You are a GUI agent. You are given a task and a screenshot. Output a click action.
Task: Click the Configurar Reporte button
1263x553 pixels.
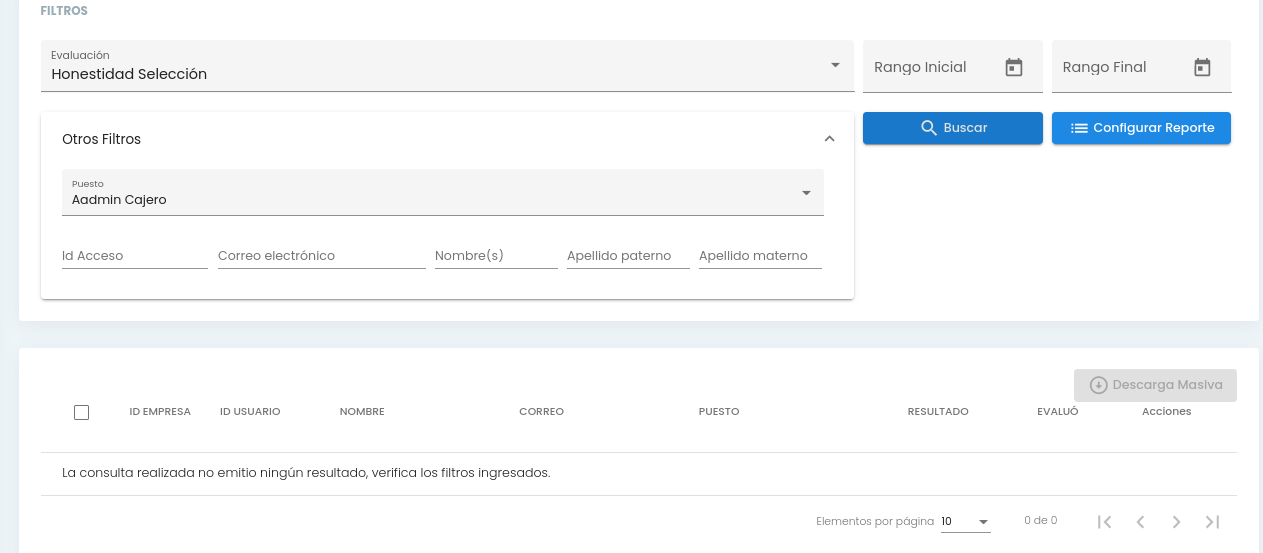point(1141,128)
